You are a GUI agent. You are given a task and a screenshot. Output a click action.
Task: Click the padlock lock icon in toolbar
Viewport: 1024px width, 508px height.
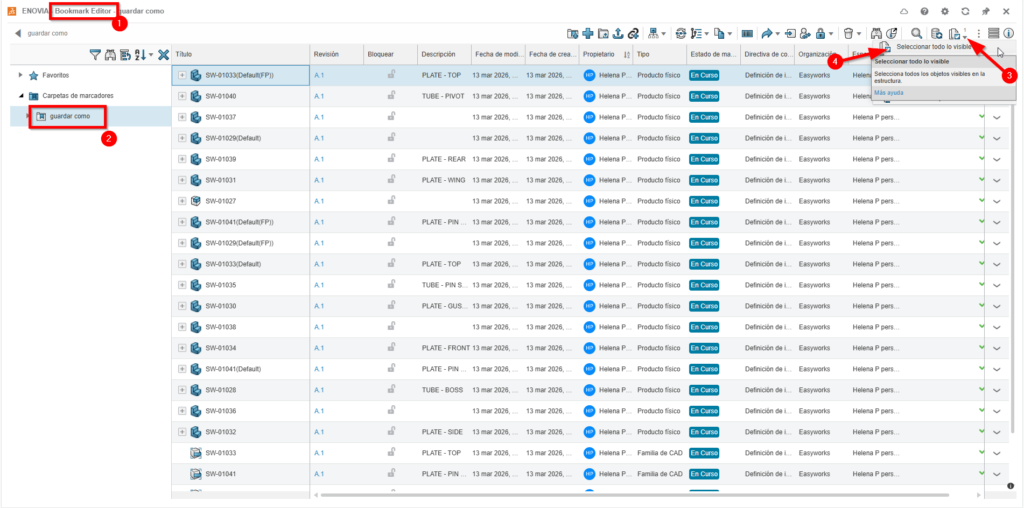coord(820,33)
